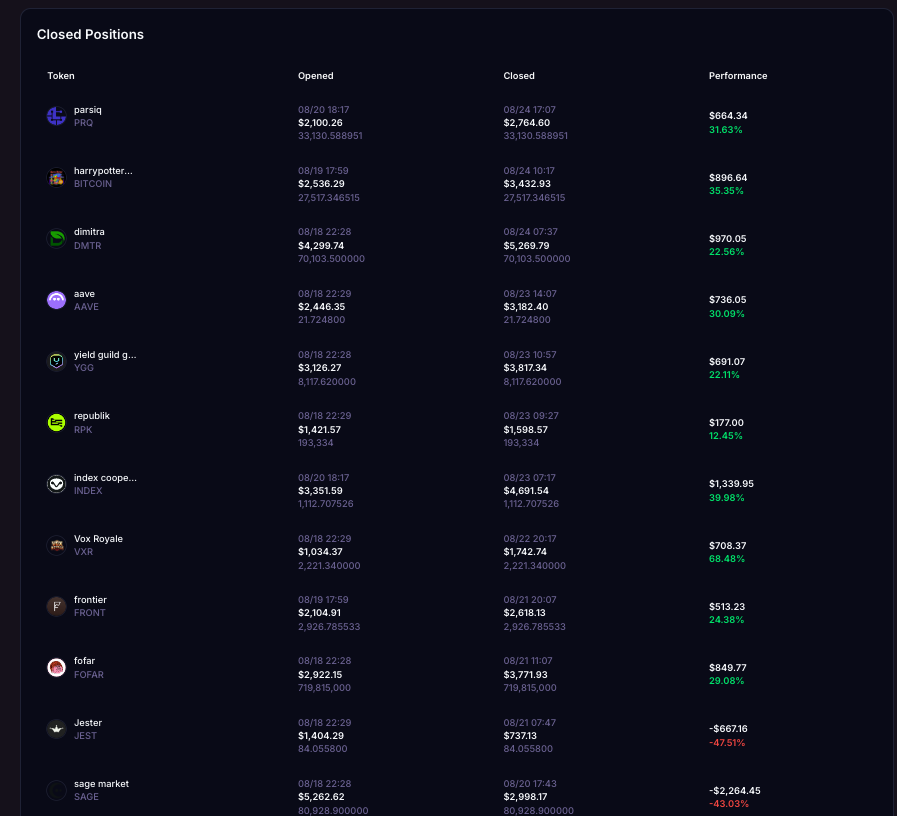Select the Token column header
This screenshot has height=816, width=897.
[61, 76]
